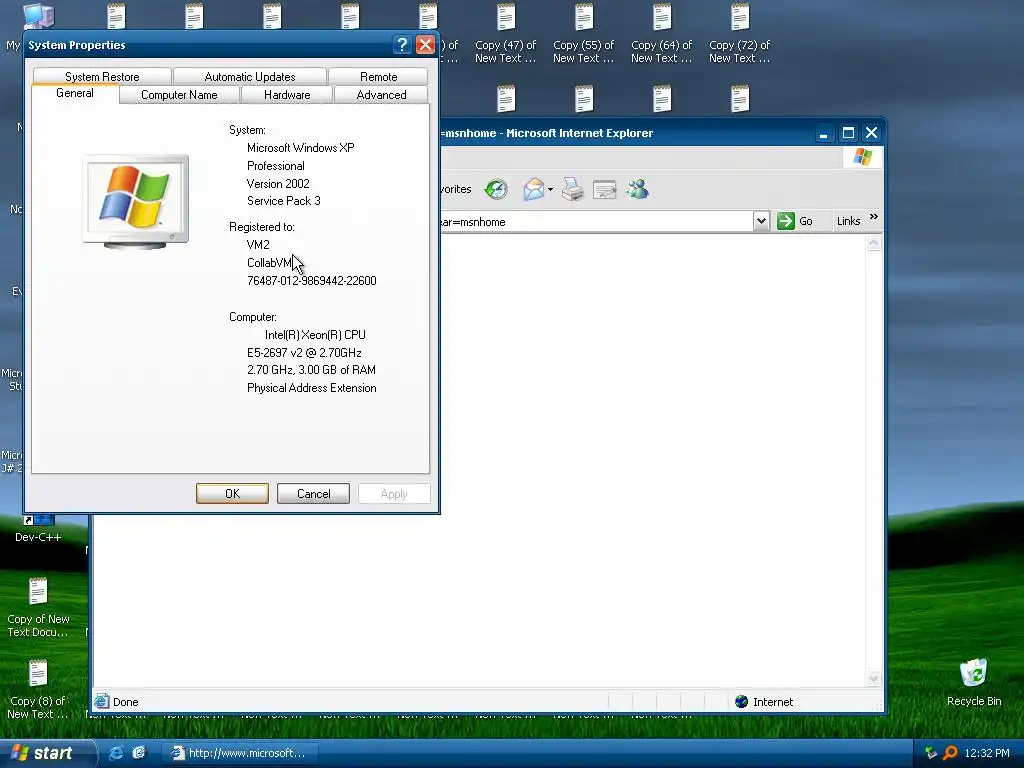Confirm System Properties with OK
Screen dimensions: 1024x768
232,494
